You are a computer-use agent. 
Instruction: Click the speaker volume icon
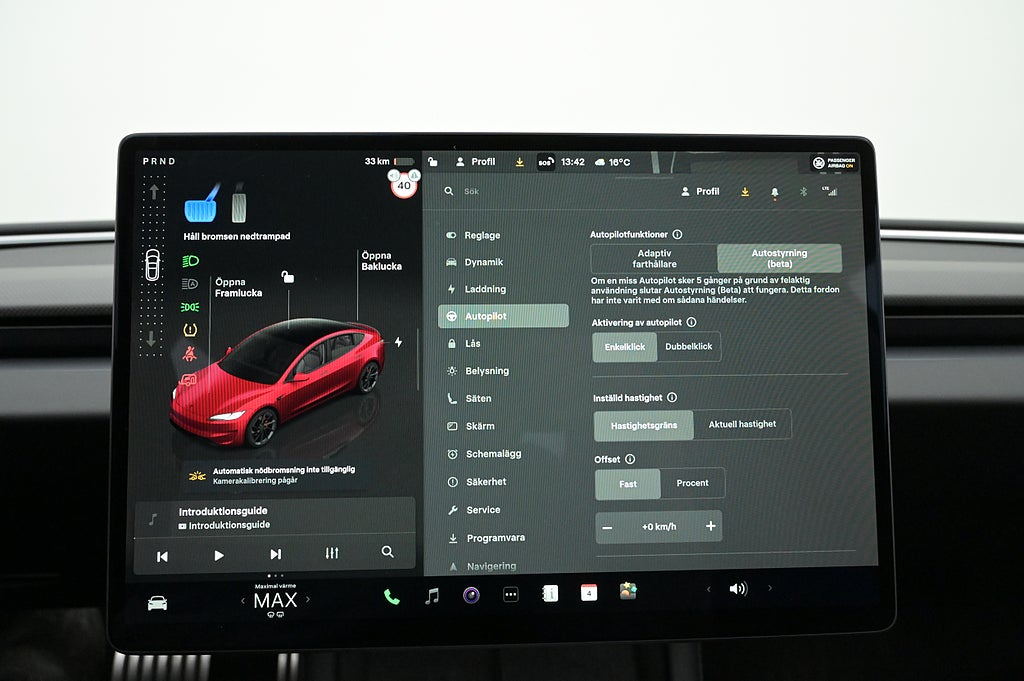[738, 589]
